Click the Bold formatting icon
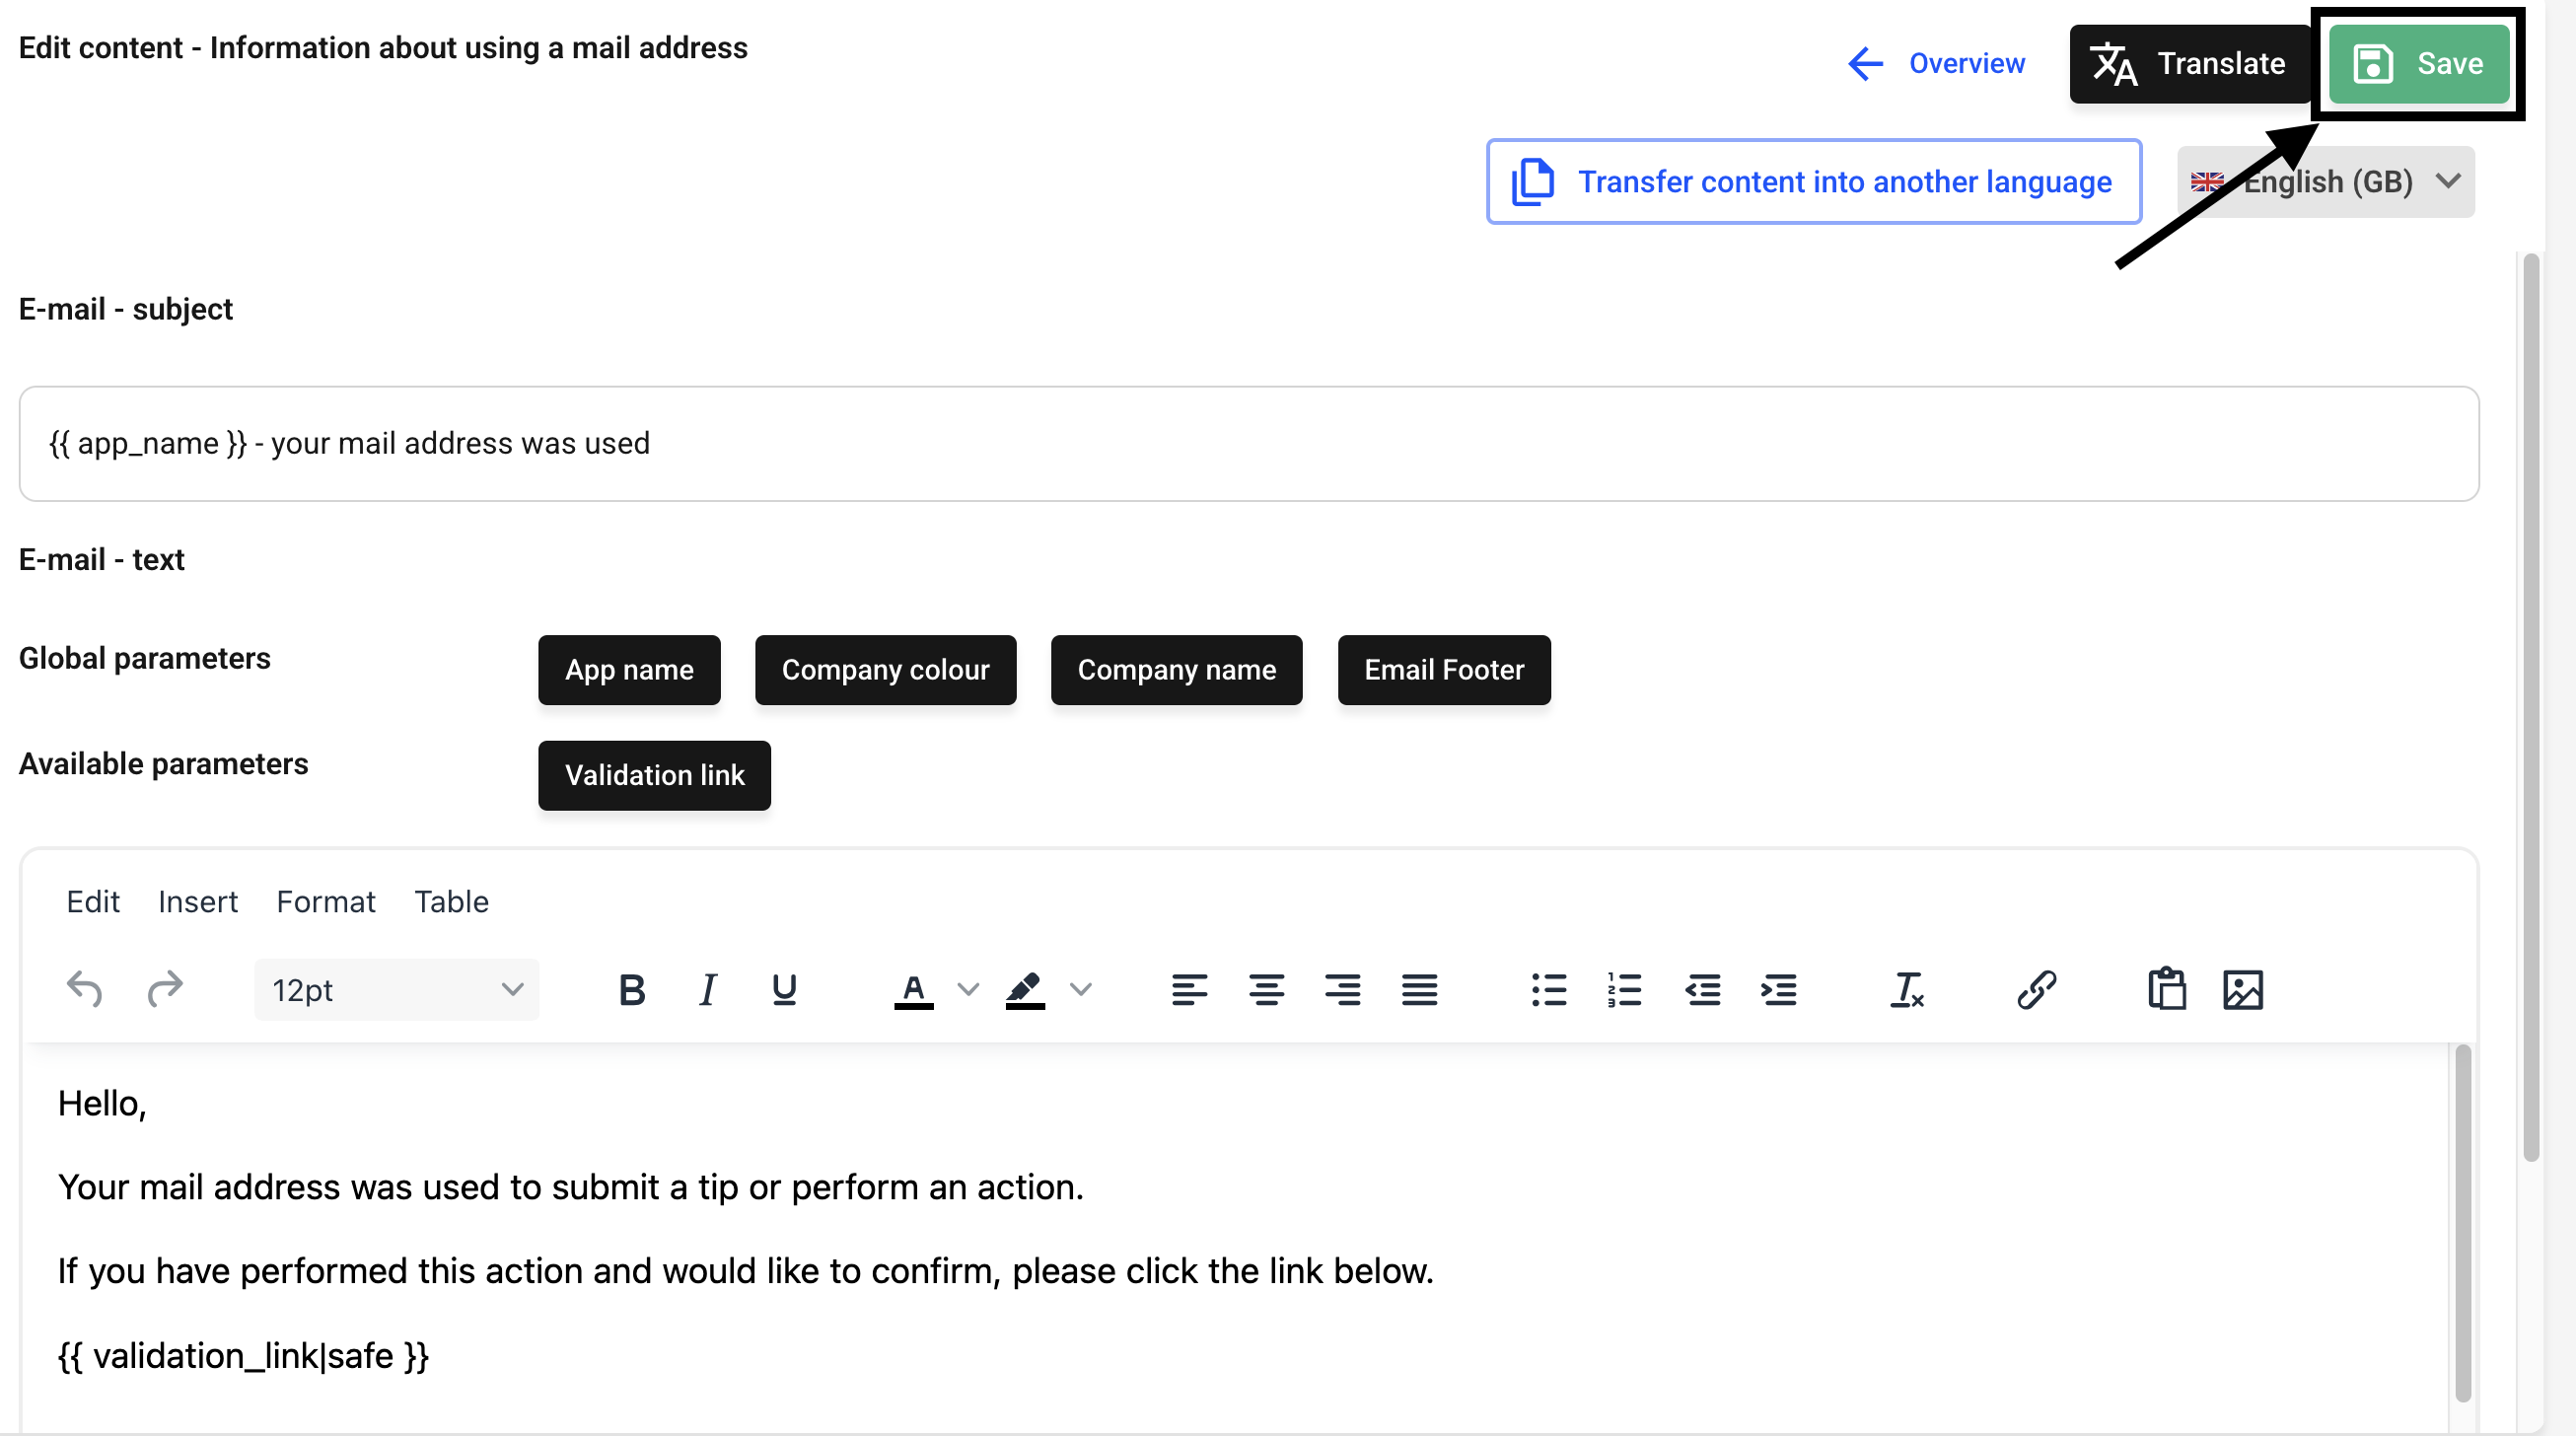Screen dimensions: 2576x1436 [631, 990]
